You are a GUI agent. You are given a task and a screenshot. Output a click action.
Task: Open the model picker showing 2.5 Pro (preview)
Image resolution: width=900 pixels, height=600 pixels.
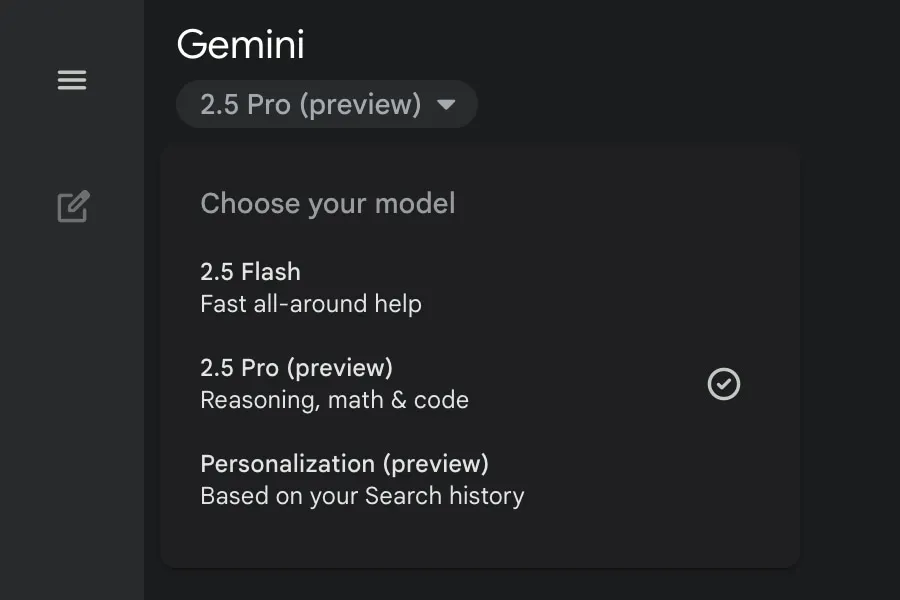[x=326, y=103]
